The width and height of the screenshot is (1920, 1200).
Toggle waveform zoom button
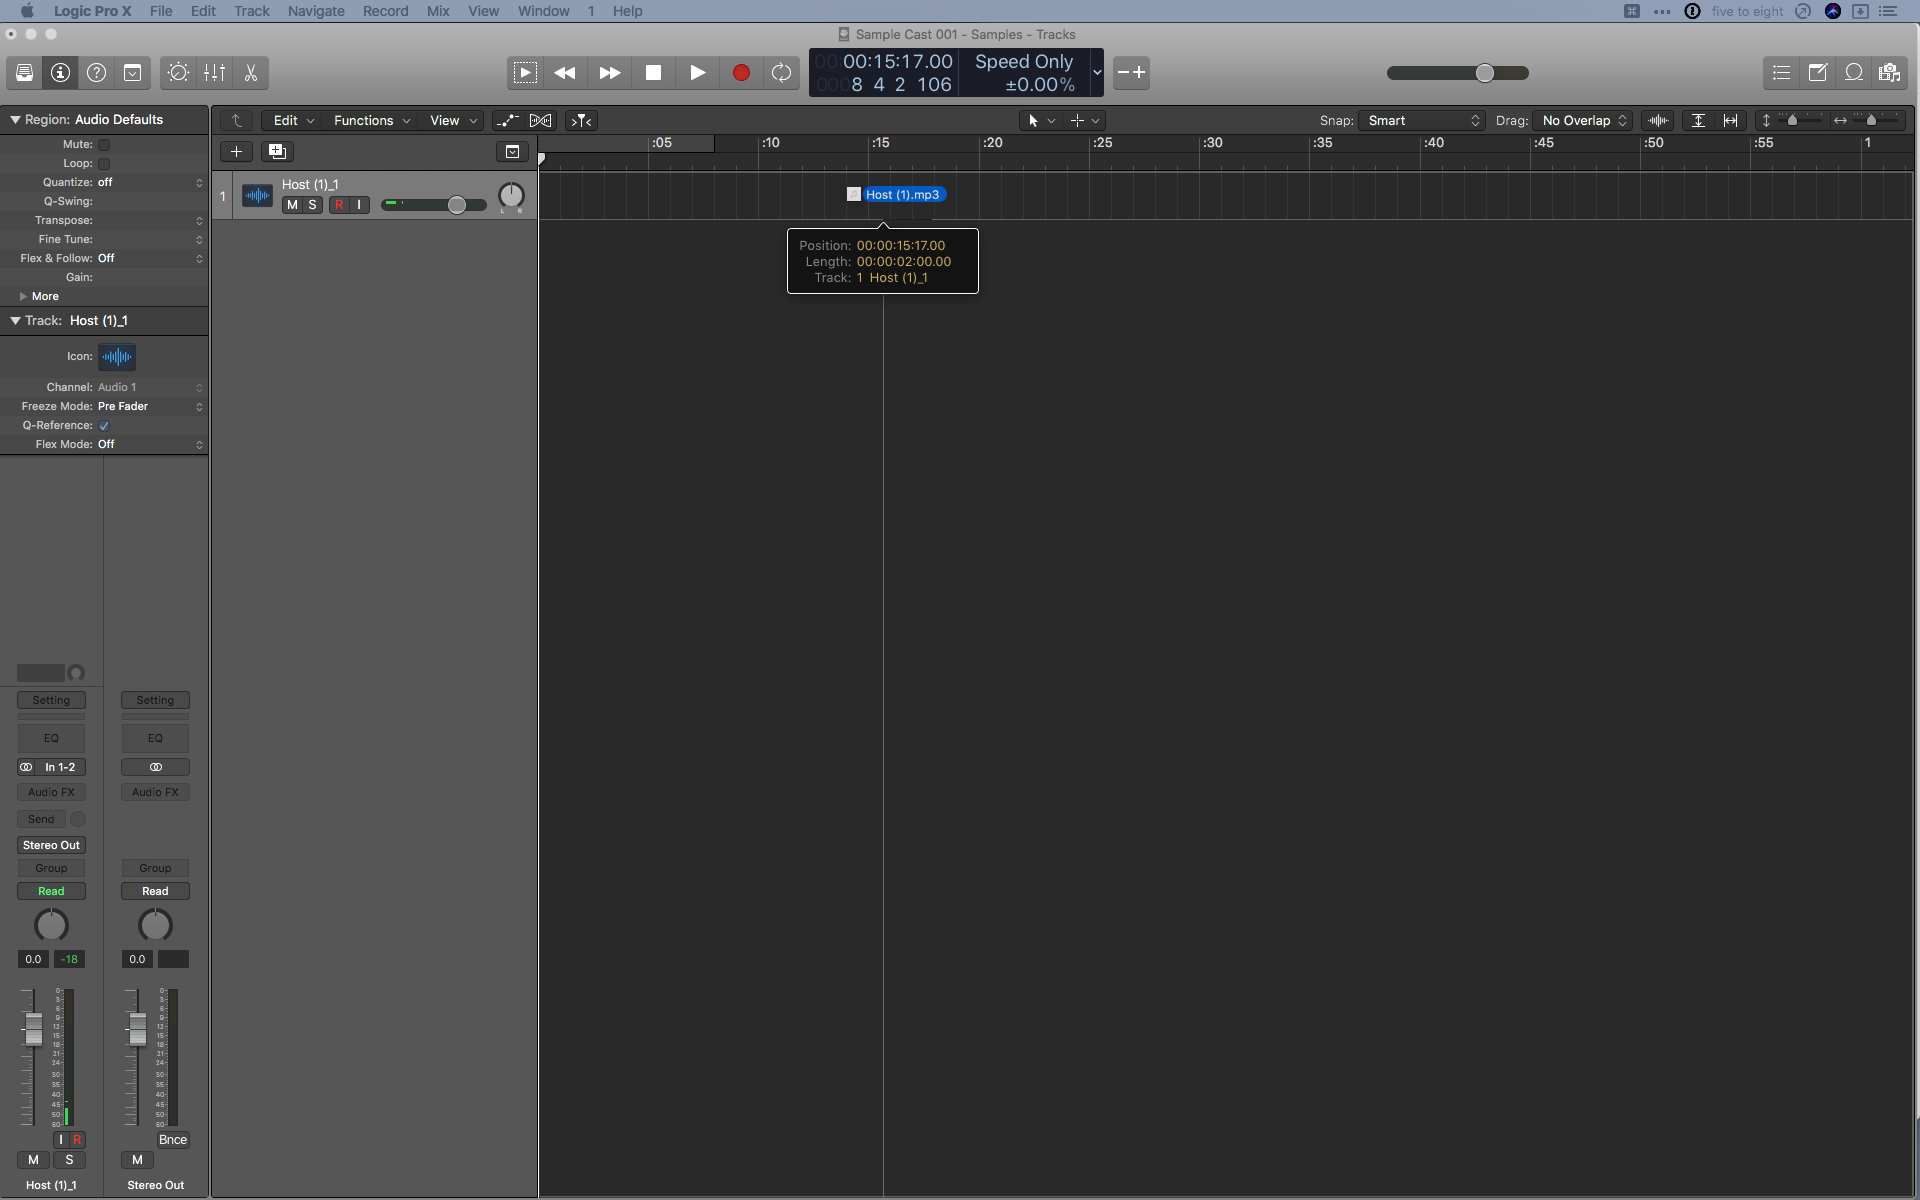click(1658, 121)
